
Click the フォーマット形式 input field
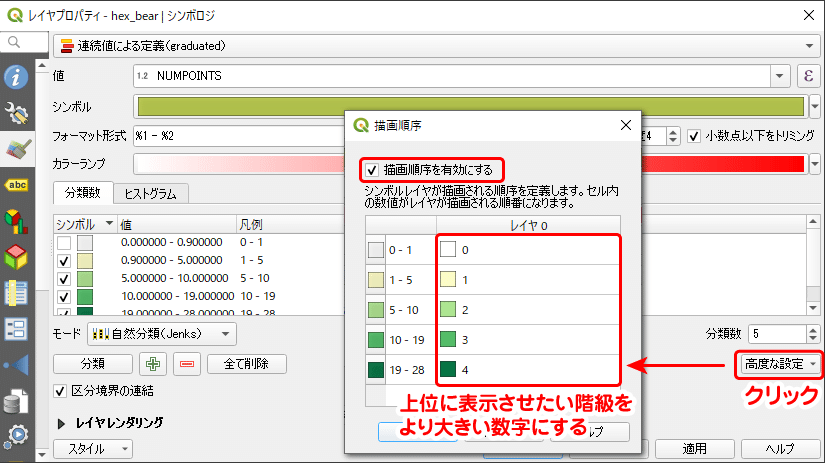click(x=239, y=136)
